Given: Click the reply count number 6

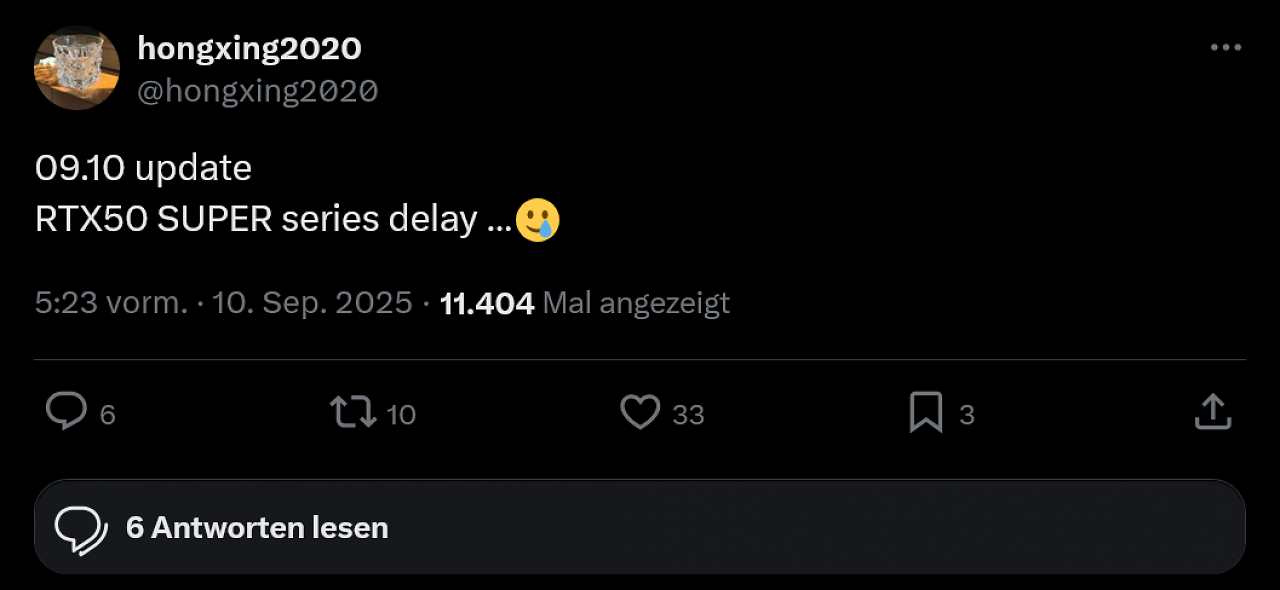Looking at the screenshot, I should click(108, 414).
